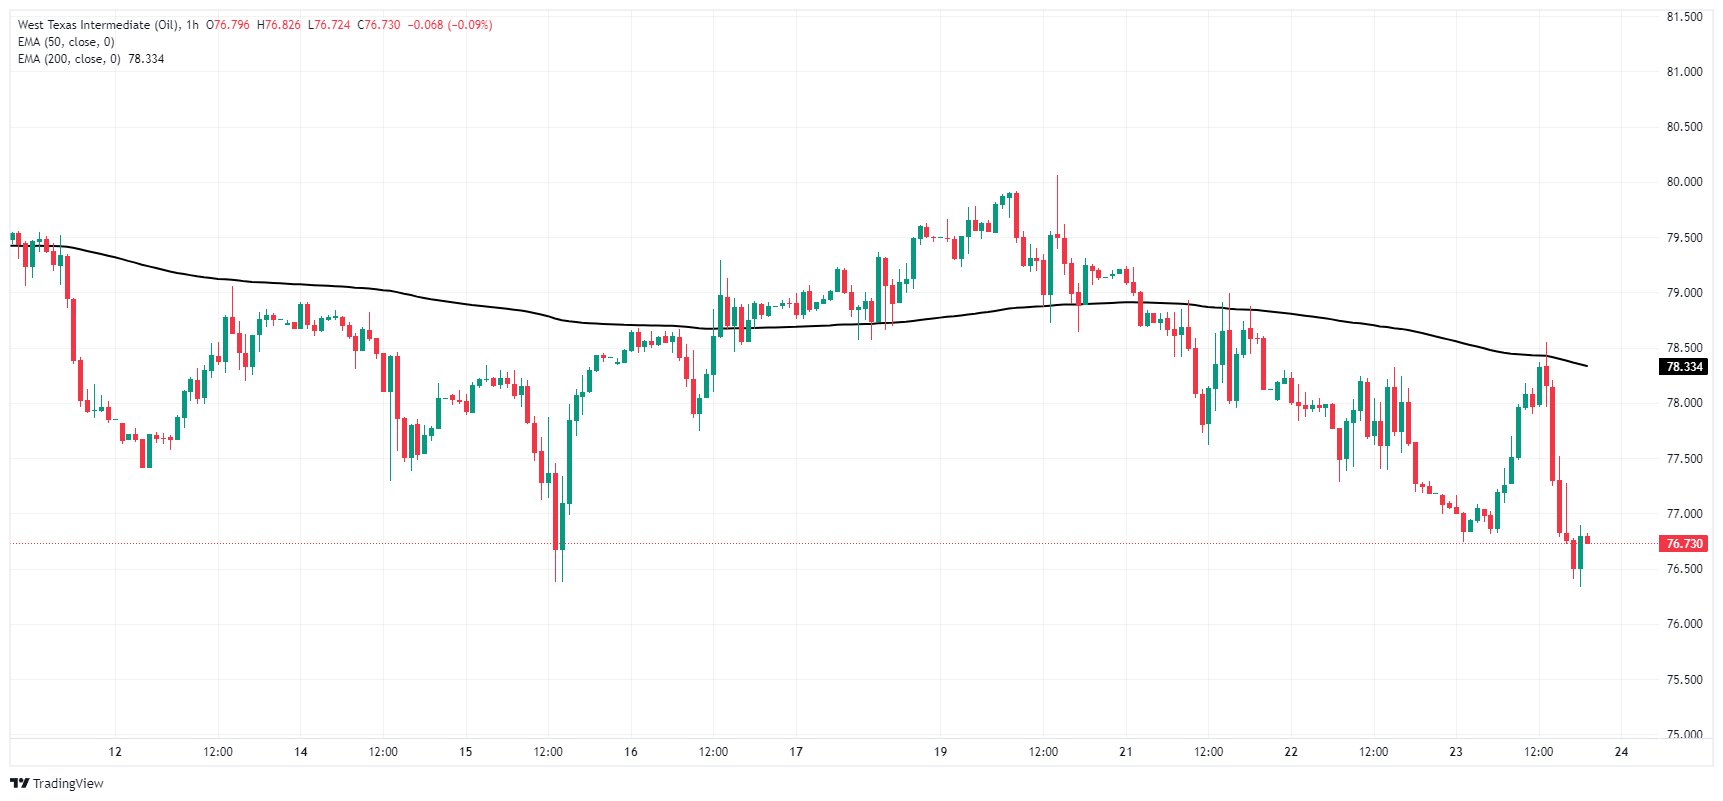Select the EMA (200, close, 0) indicator label

coord(69,59)
